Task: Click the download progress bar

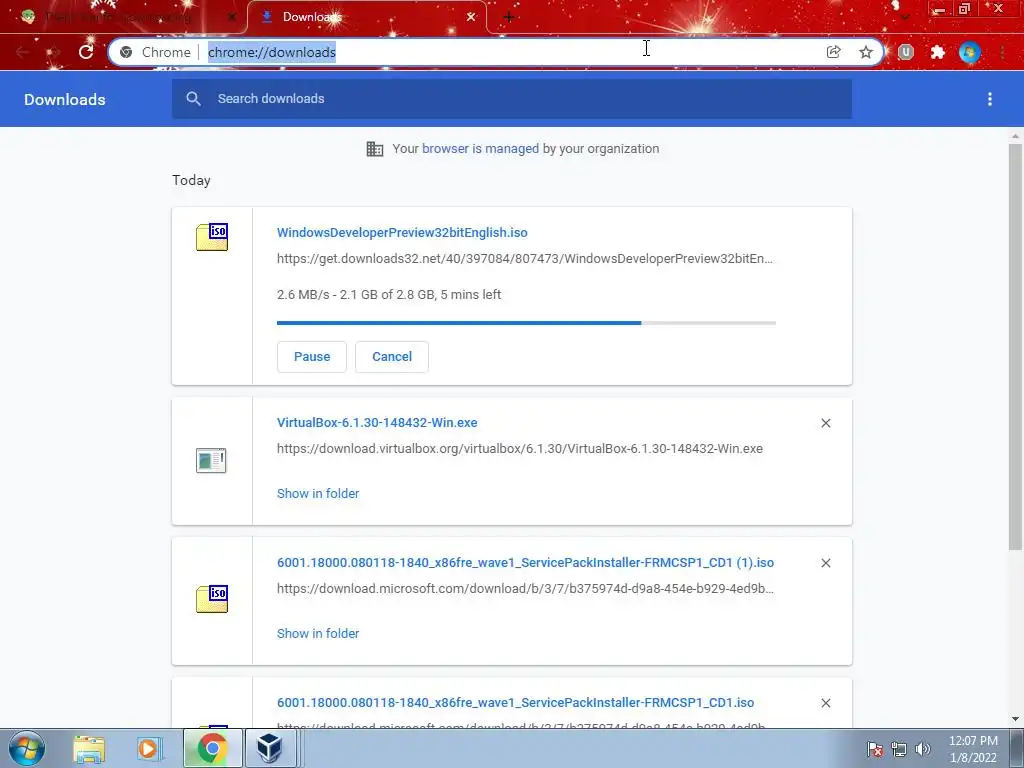Action: (x=526, y=323)
